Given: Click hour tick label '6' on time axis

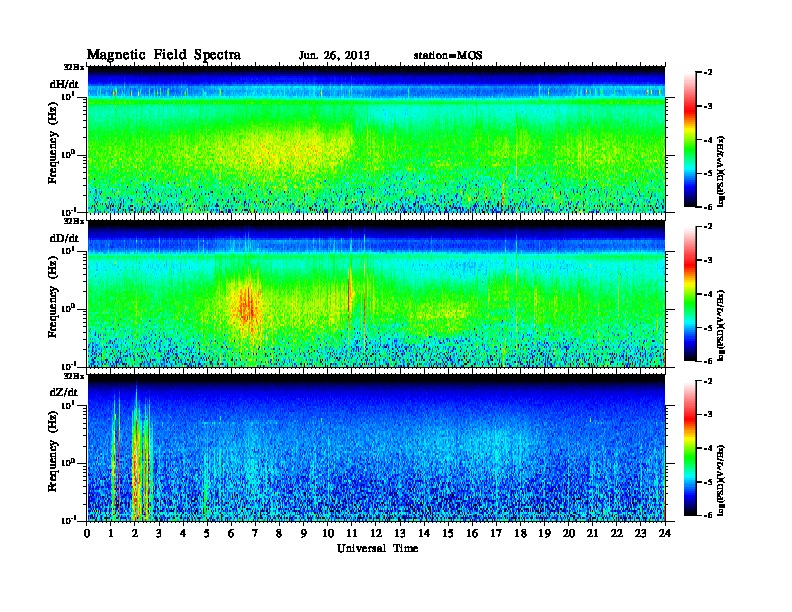Looking at the screenshot, I should pyautogui.click(x=231, y=534).
